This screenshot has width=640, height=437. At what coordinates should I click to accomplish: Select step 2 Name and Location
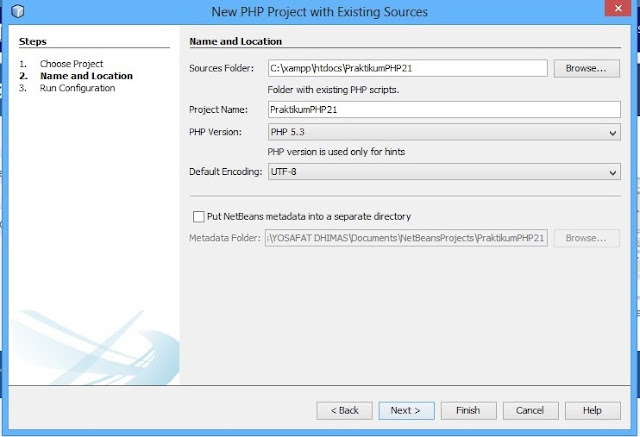[x=86, y=76]
